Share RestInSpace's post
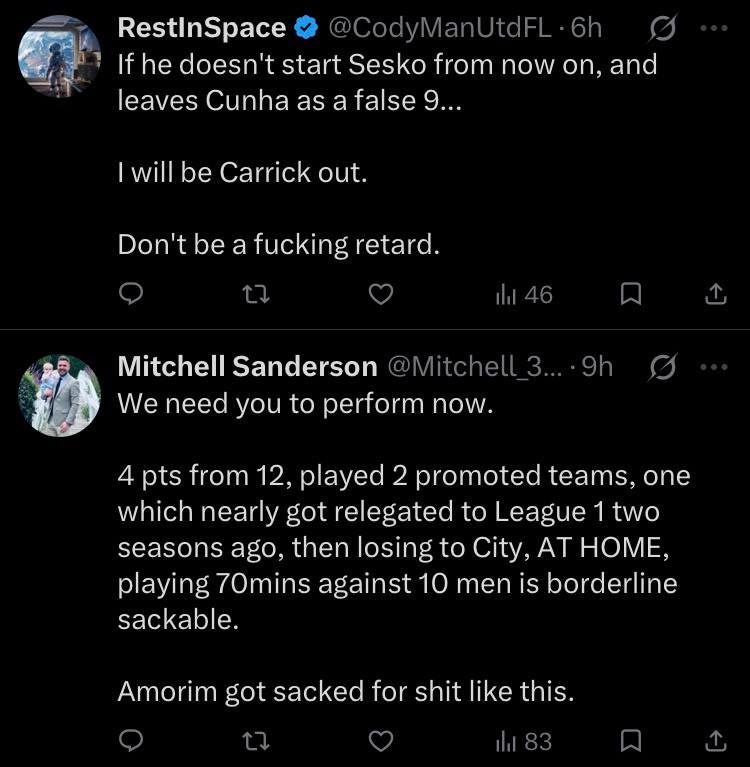The height and width of the screenshot is (767, 750). [x=716, y=294]
